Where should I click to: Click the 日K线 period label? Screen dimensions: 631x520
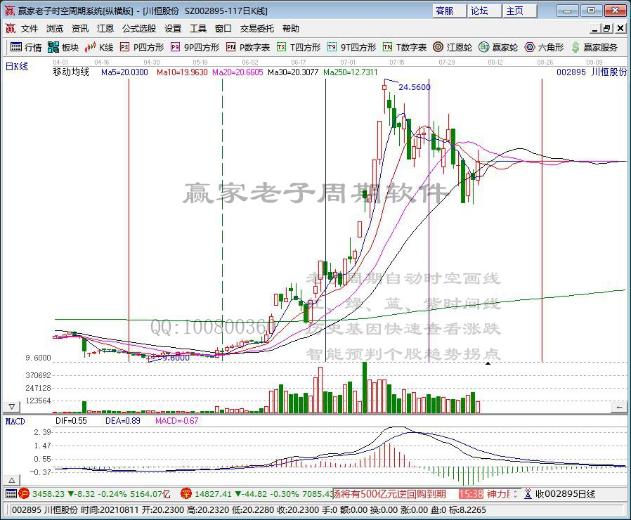(16, 66)
